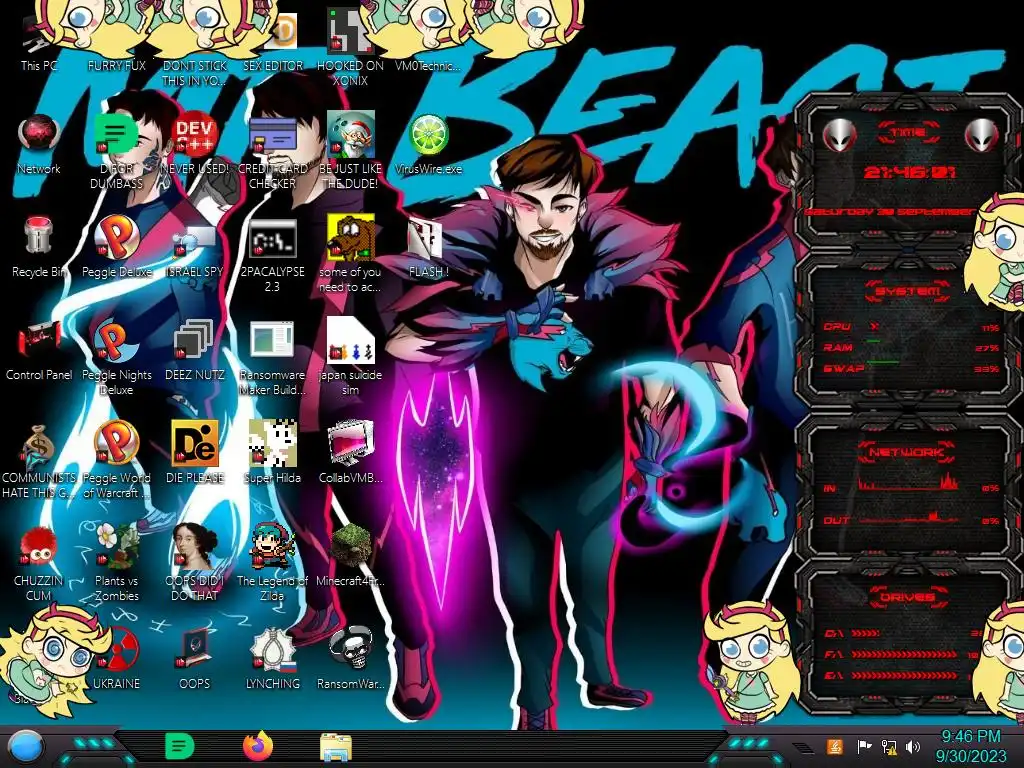
Task: Open the FLASH ! desktop shortcut
Action: [428, 247]
